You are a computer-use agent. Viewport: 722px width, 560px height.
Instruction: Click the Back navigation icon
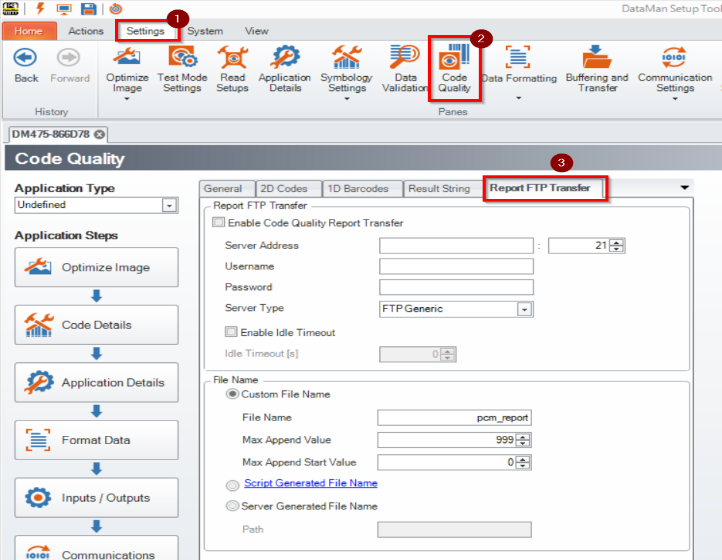coord(25,58)
